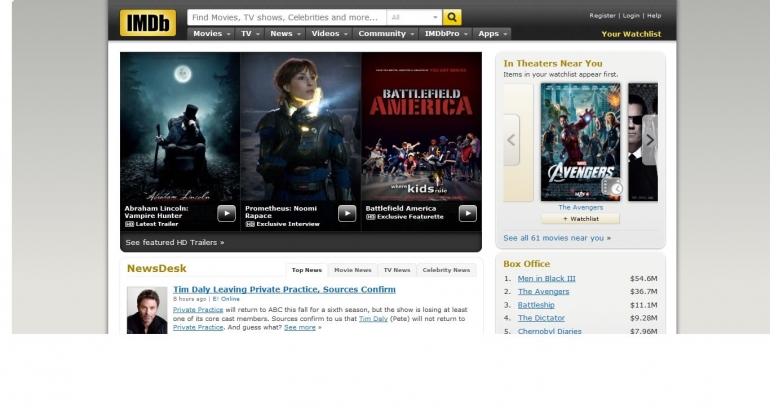
Task: Click the showtimes icon on Avengers poster
Action: (612, 187)
